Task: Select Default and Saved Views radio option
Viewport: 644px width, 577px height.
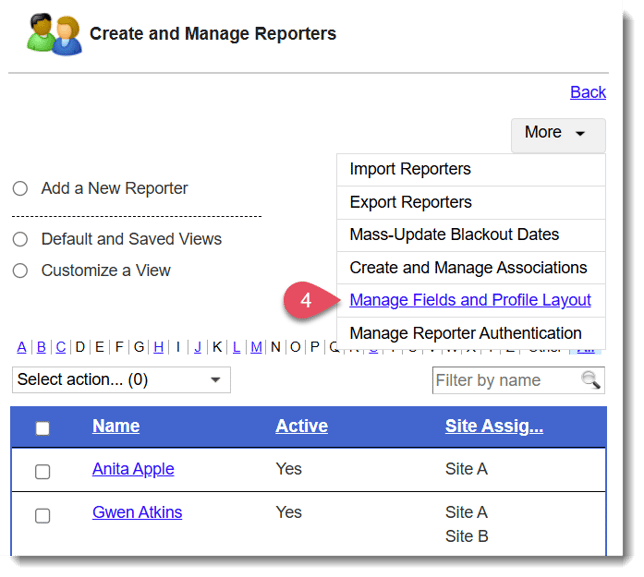Action: (x=20, y=239)
